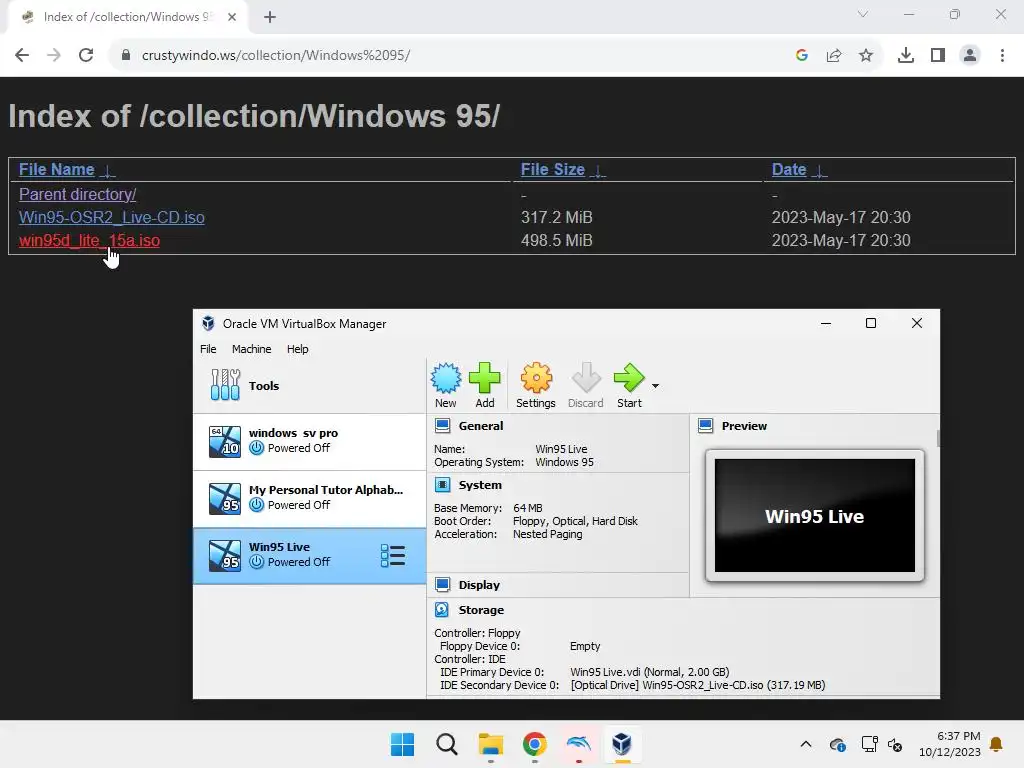Open taskbar Search icon
The image size is (1024, 768).
click(x=447, y=744)
